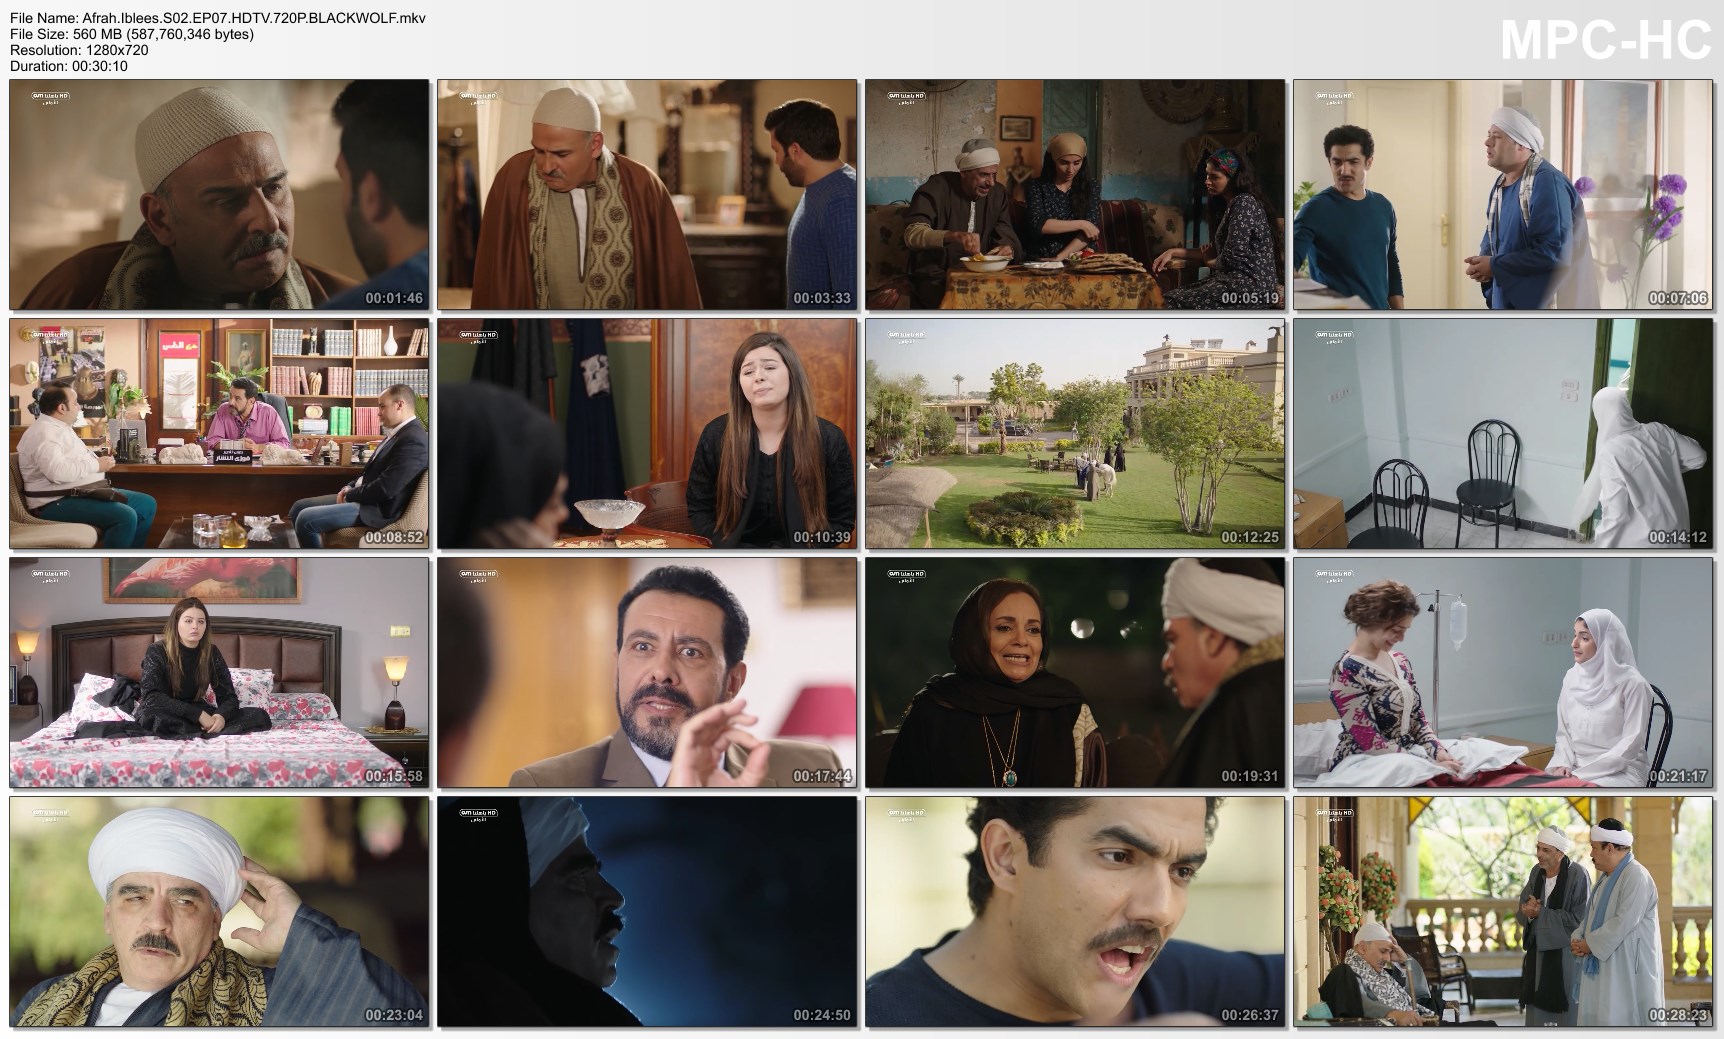Click the 00:21:17 timestamp label

(1678, 776)
